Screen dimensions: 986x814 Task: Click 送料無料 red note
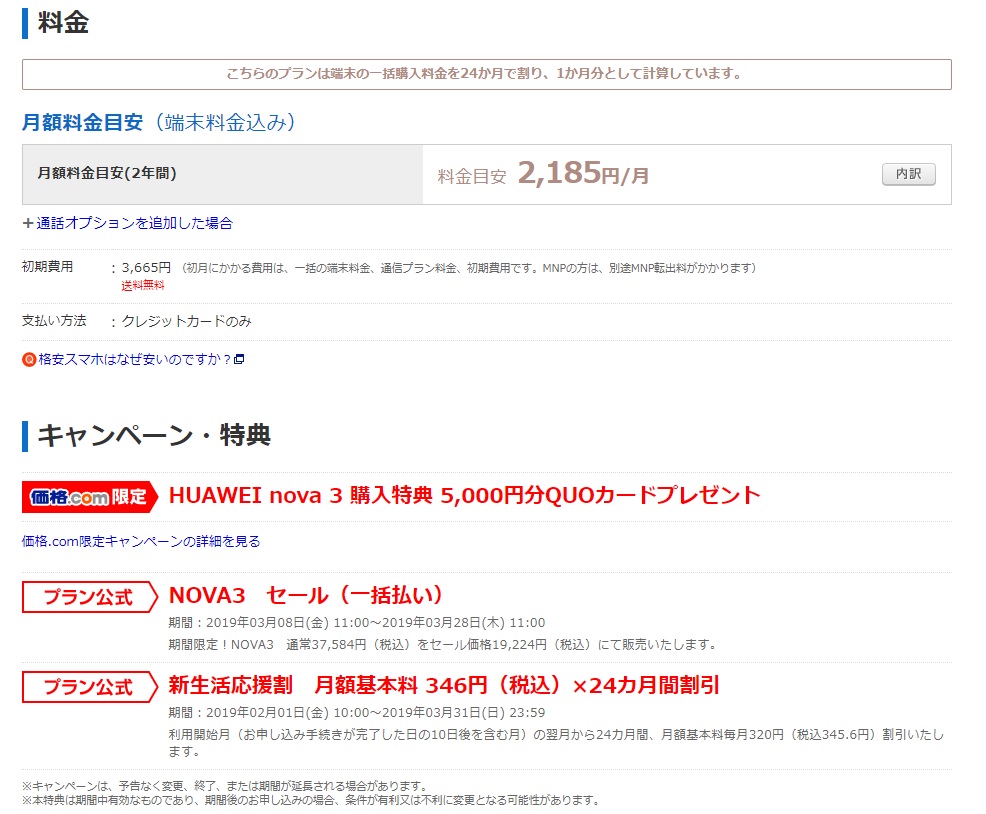pyautogui.click(x=143, y=286)
